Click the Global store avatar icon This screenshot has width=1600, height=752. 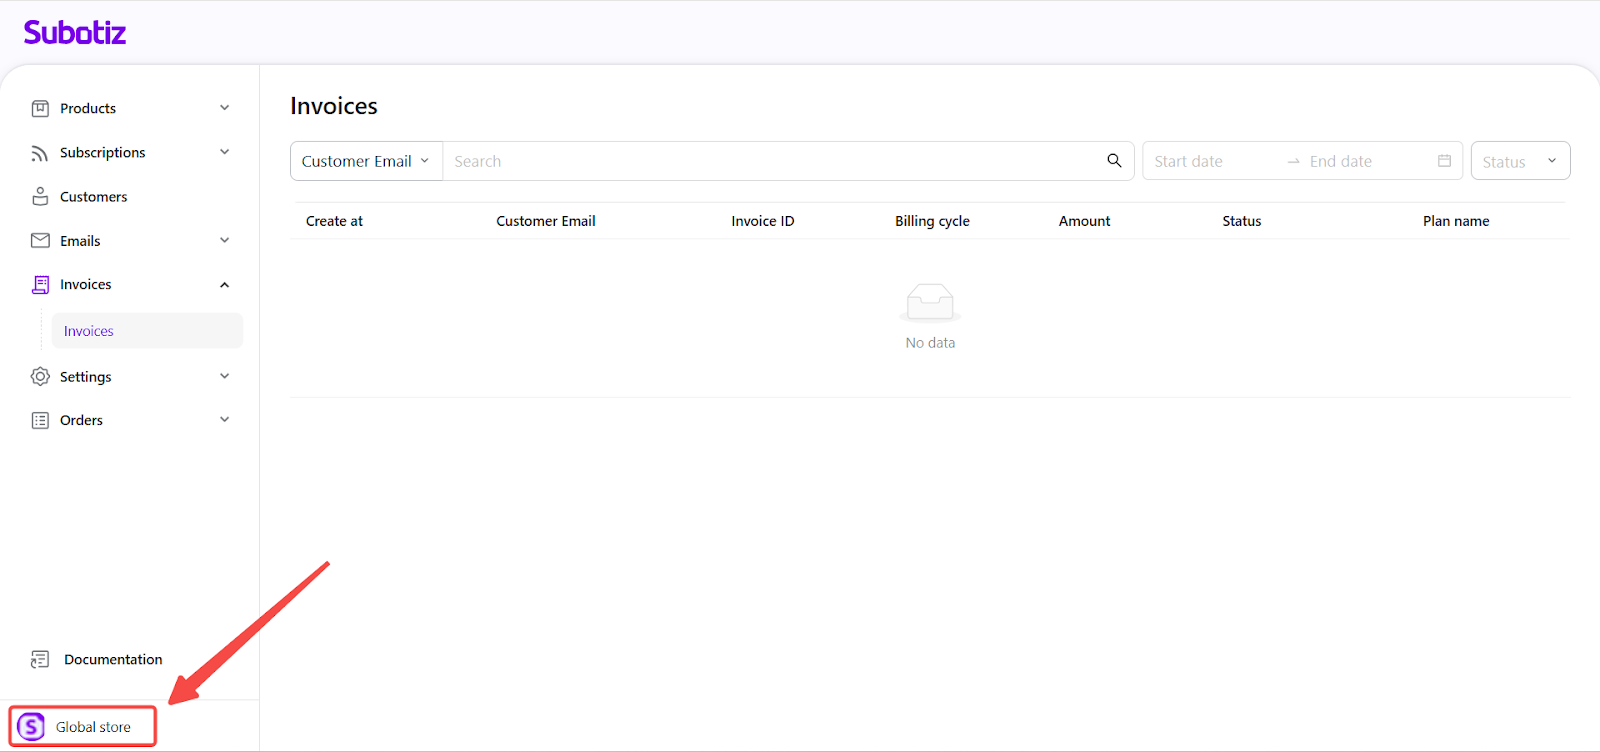(x=31, y=727)
